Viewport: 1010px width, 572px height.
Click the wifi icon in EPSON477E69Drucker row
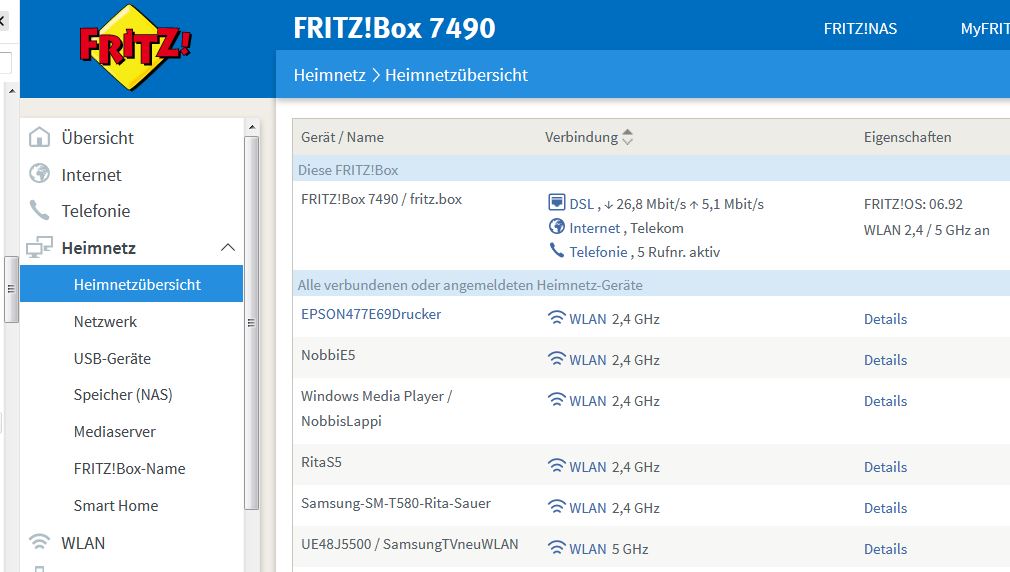tap(557, 318)
